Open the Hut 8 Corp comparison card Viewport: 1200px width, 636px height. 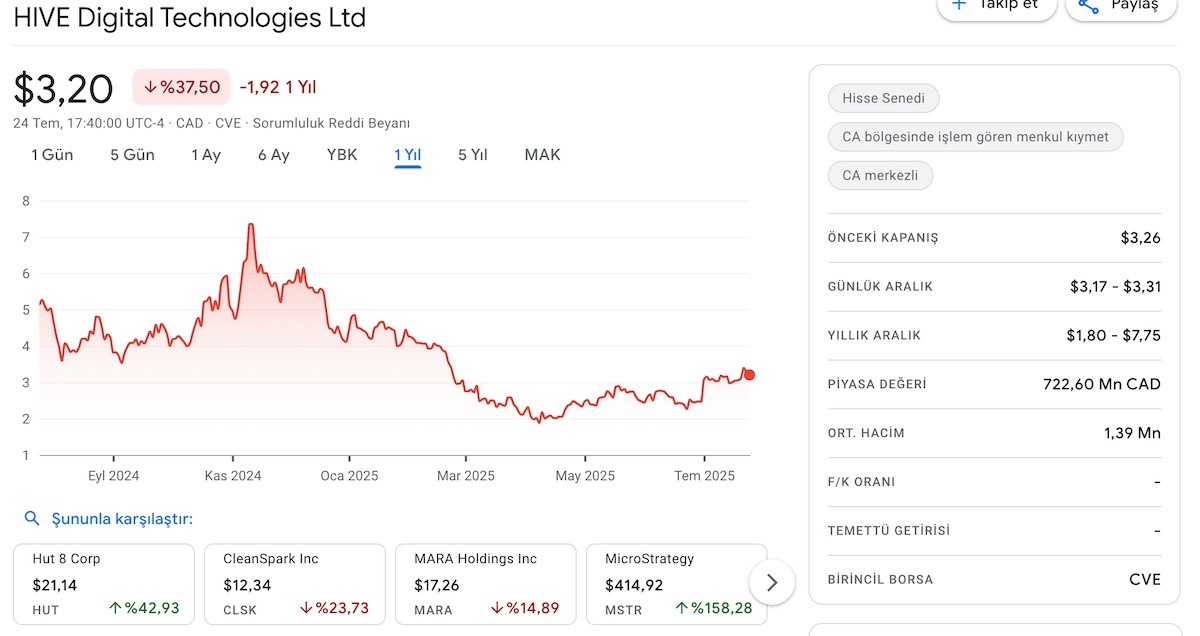[x=104, y=584]
